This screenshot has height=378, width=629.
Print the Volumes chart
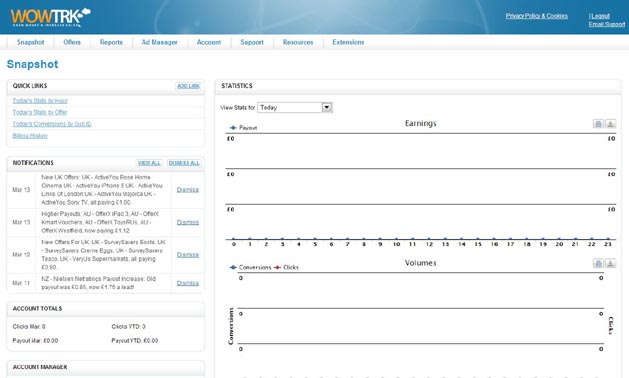598,263
